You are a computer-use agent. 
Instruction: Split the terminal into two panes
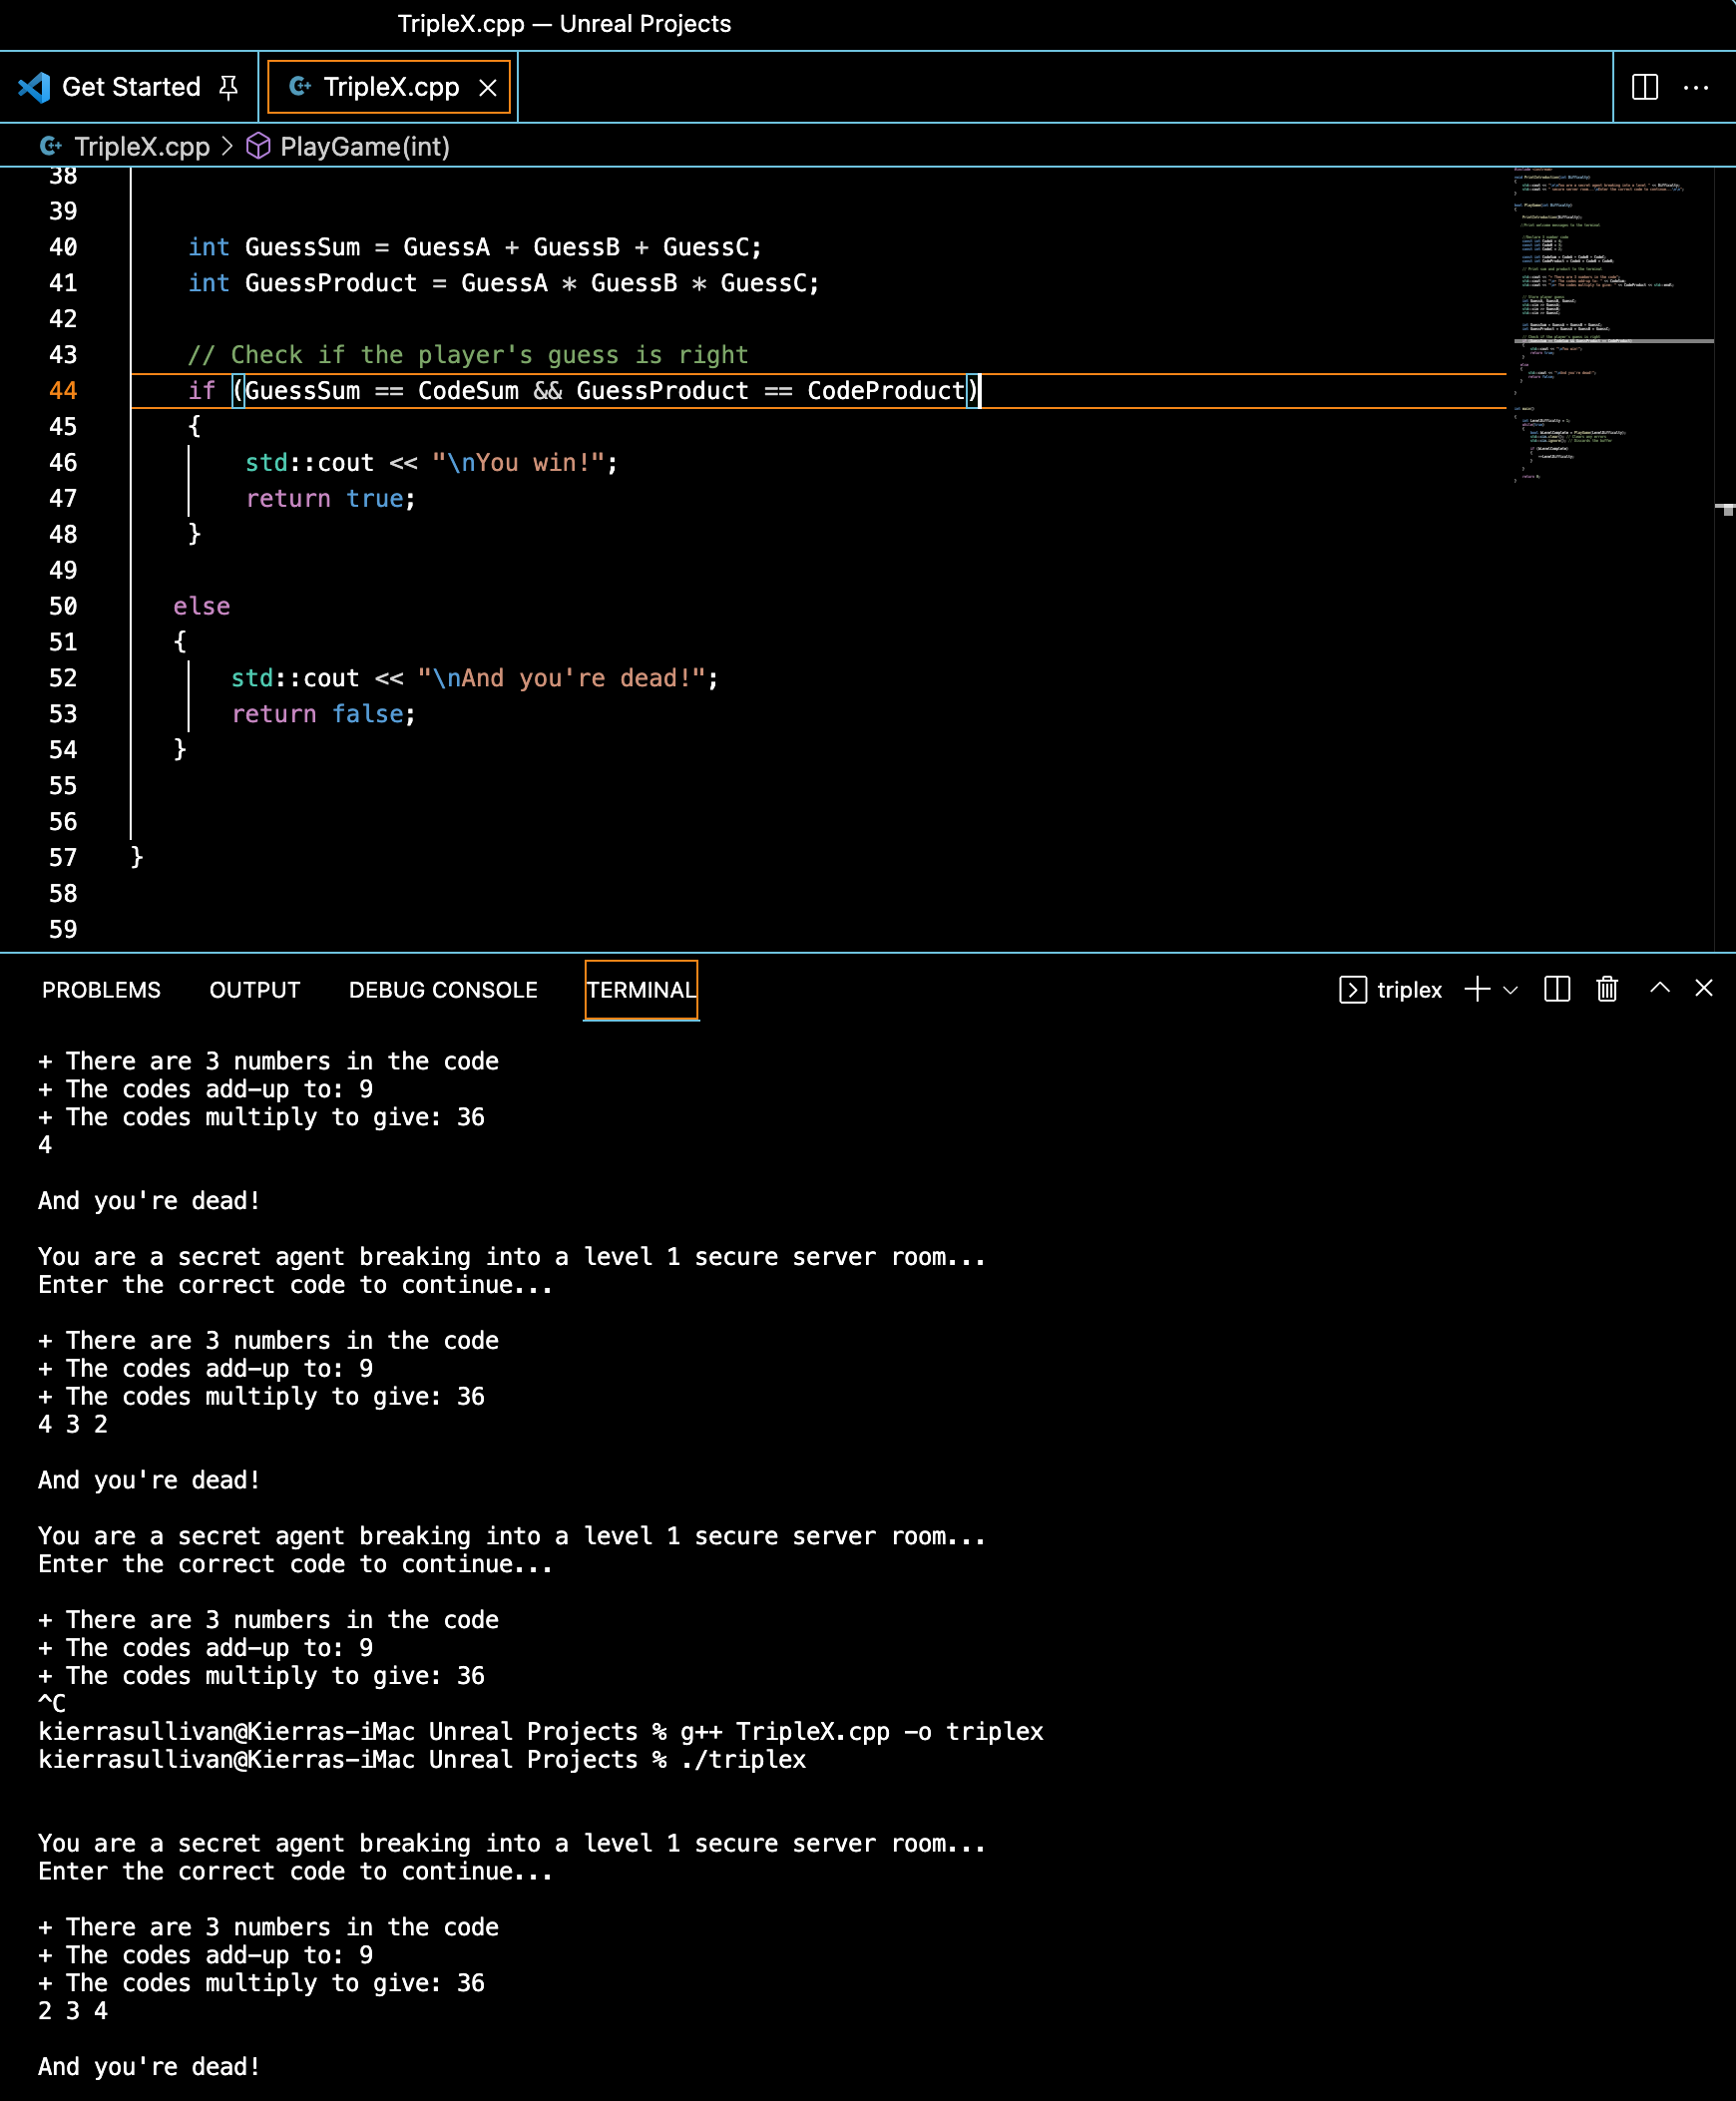point(1556,990)
